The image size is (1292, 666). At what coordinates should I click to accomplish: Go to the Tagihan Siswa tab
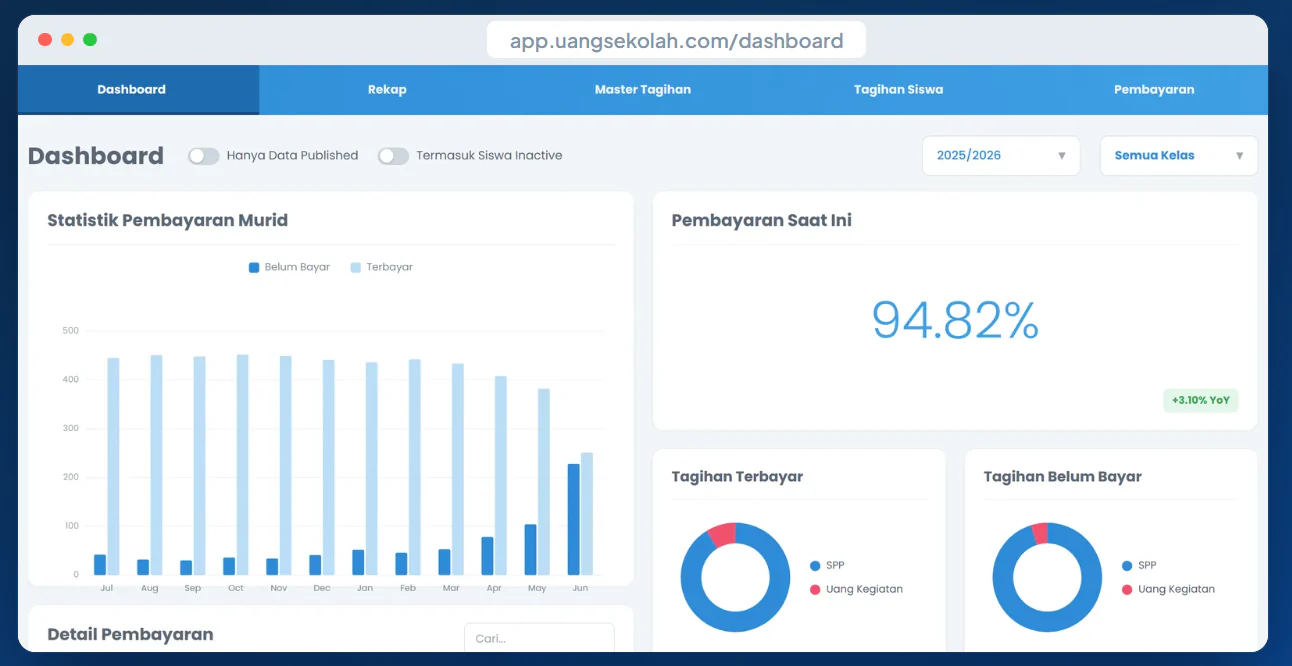tap(898, 89)
